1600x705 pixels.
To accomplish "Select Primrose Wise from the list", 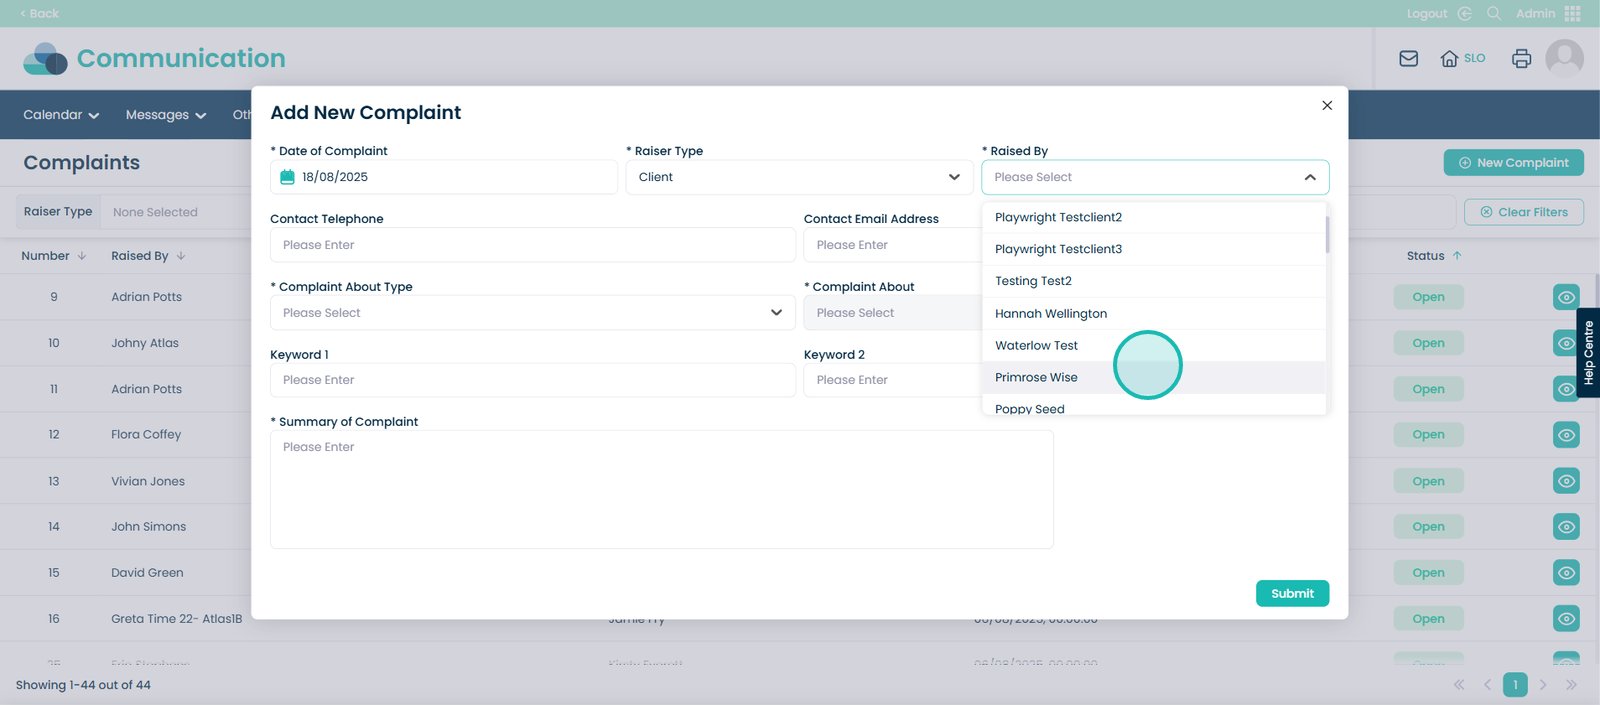I will [x=1036, y=378].
